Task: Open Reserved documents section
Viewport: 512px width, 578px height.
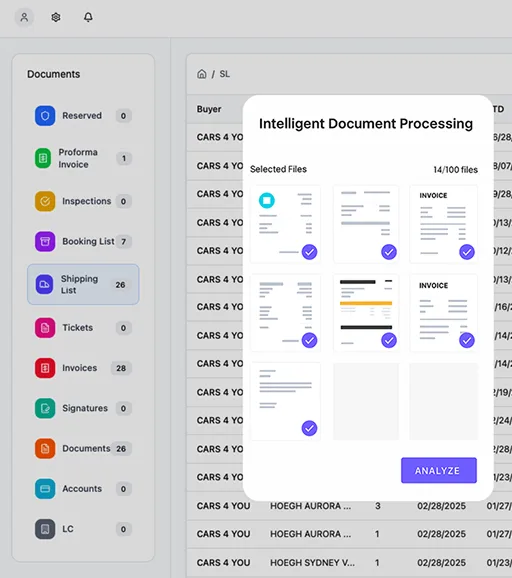Action: click(x=82, y=116)
